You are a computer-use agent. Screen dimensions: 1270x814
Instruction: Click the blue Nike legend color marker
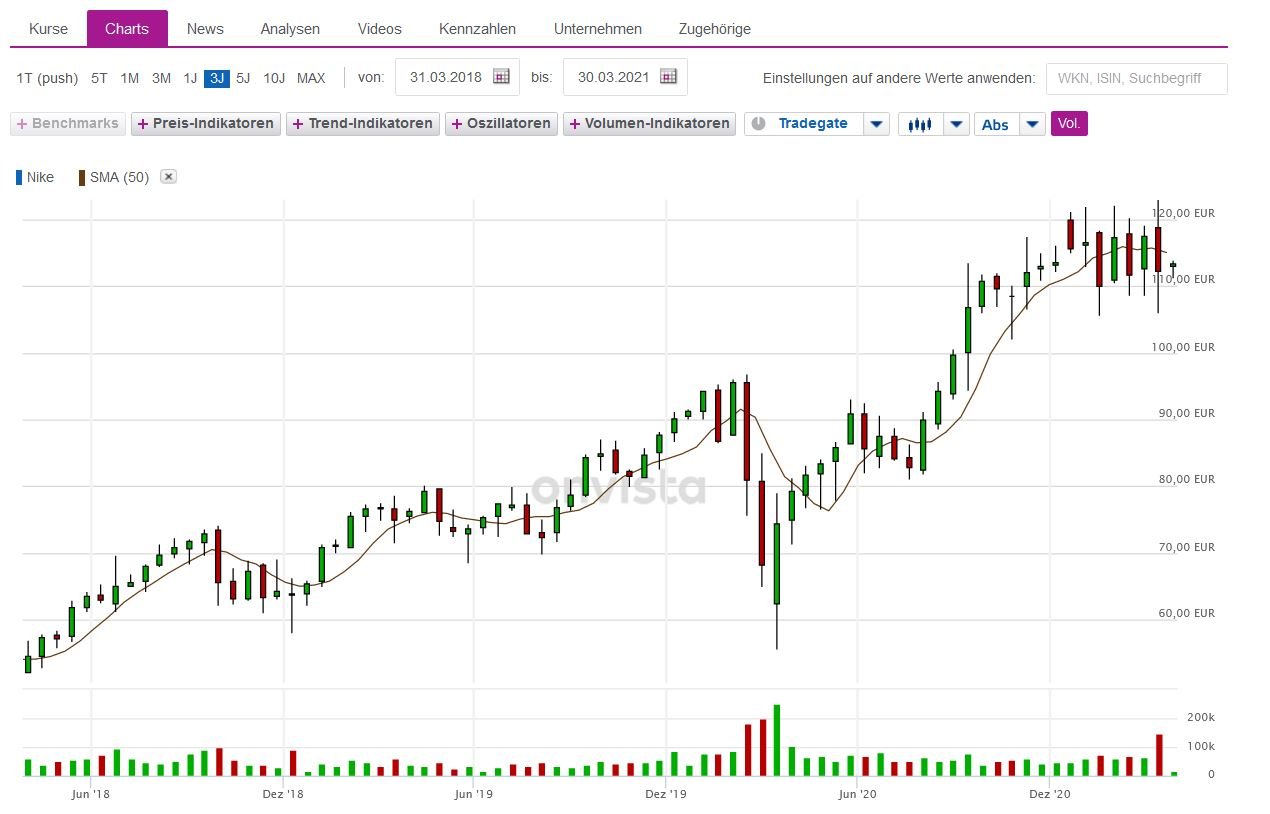(19, 178)
